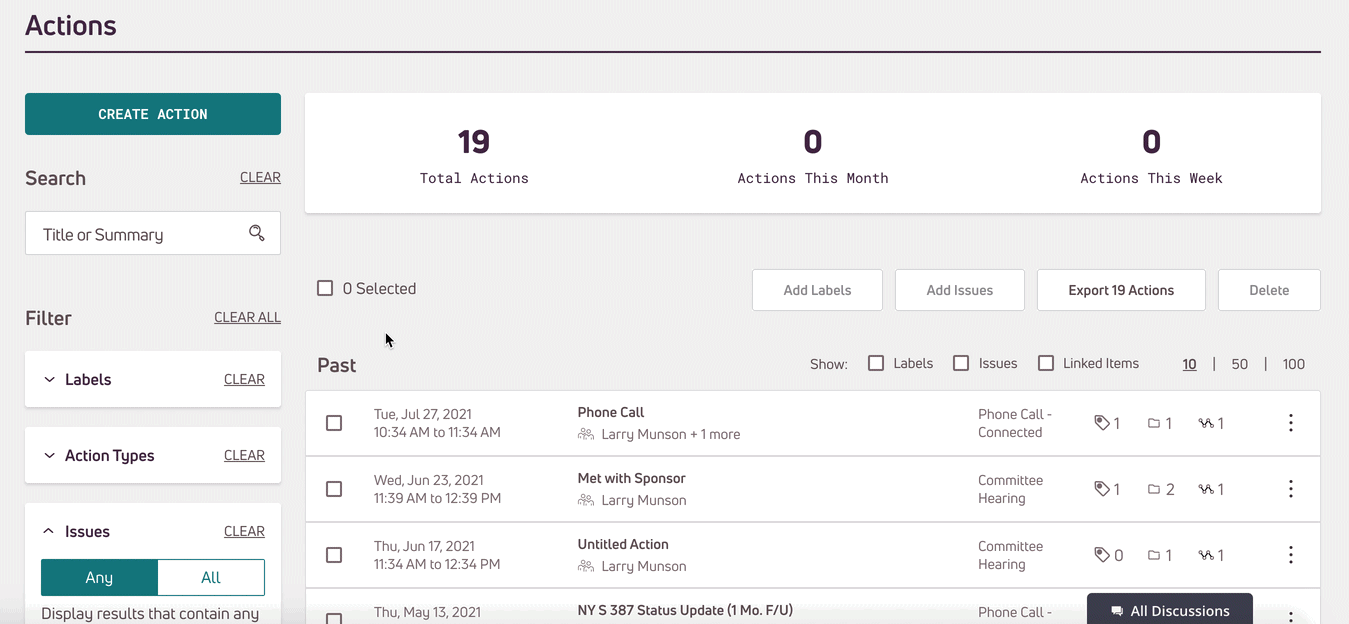Clear the Action Types filter
Viewport: 1349px width, 624px height.
pos(244,455)
